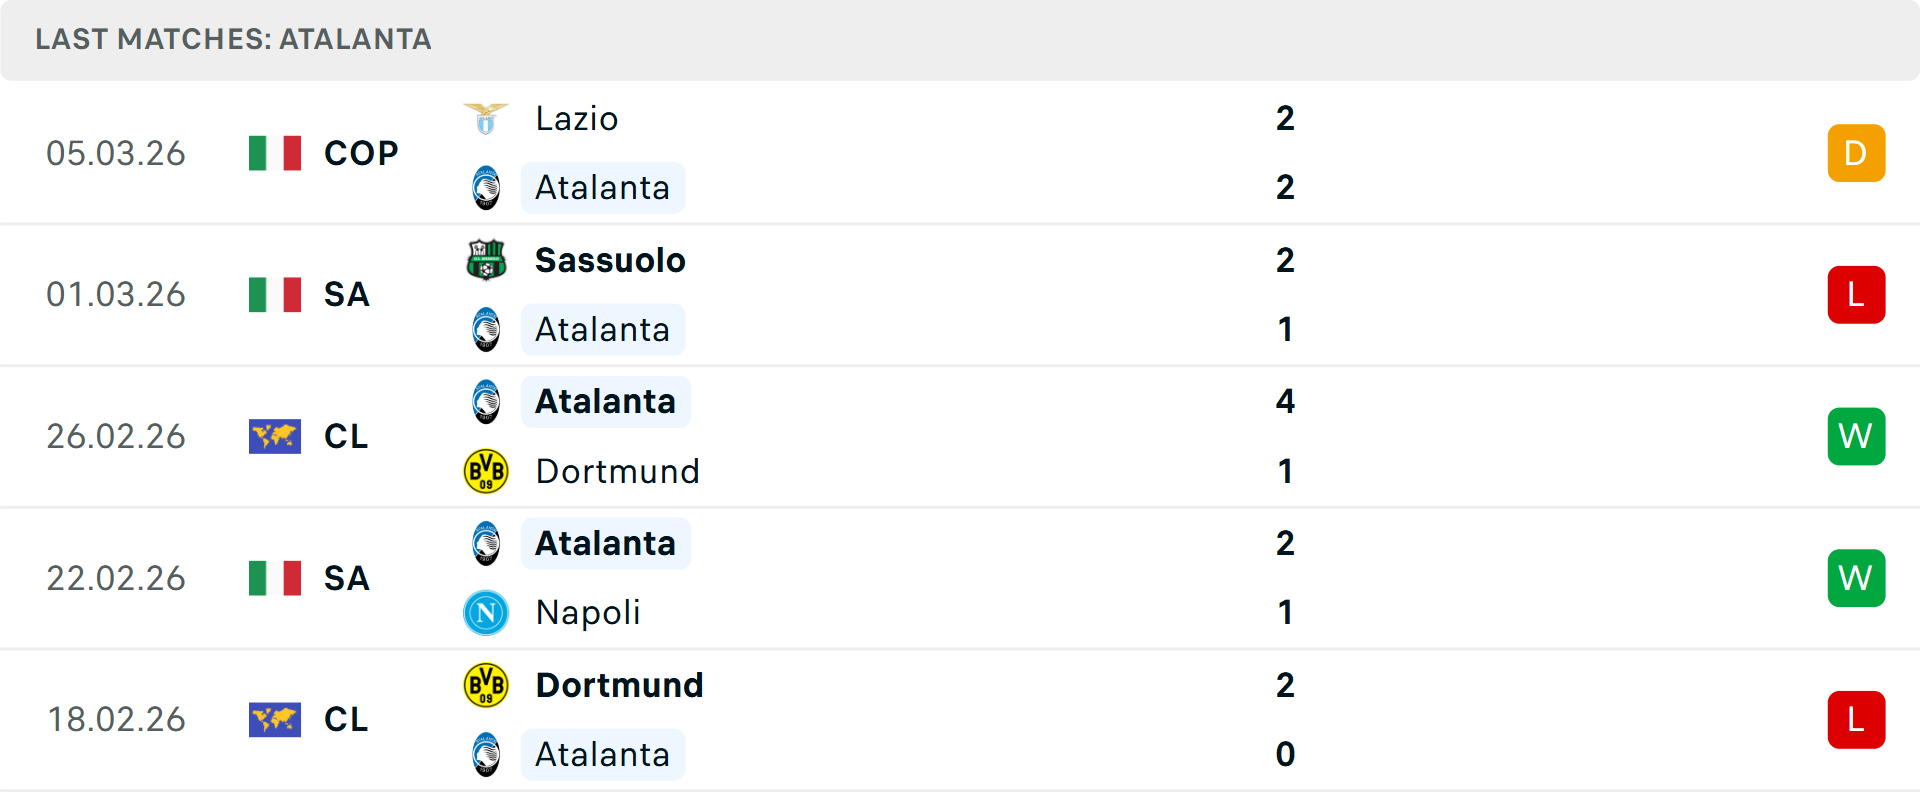Click highlighted Atalanta name in Napoli match
The height and width of the screenshot is (792, 1920).
coord(605,543)
